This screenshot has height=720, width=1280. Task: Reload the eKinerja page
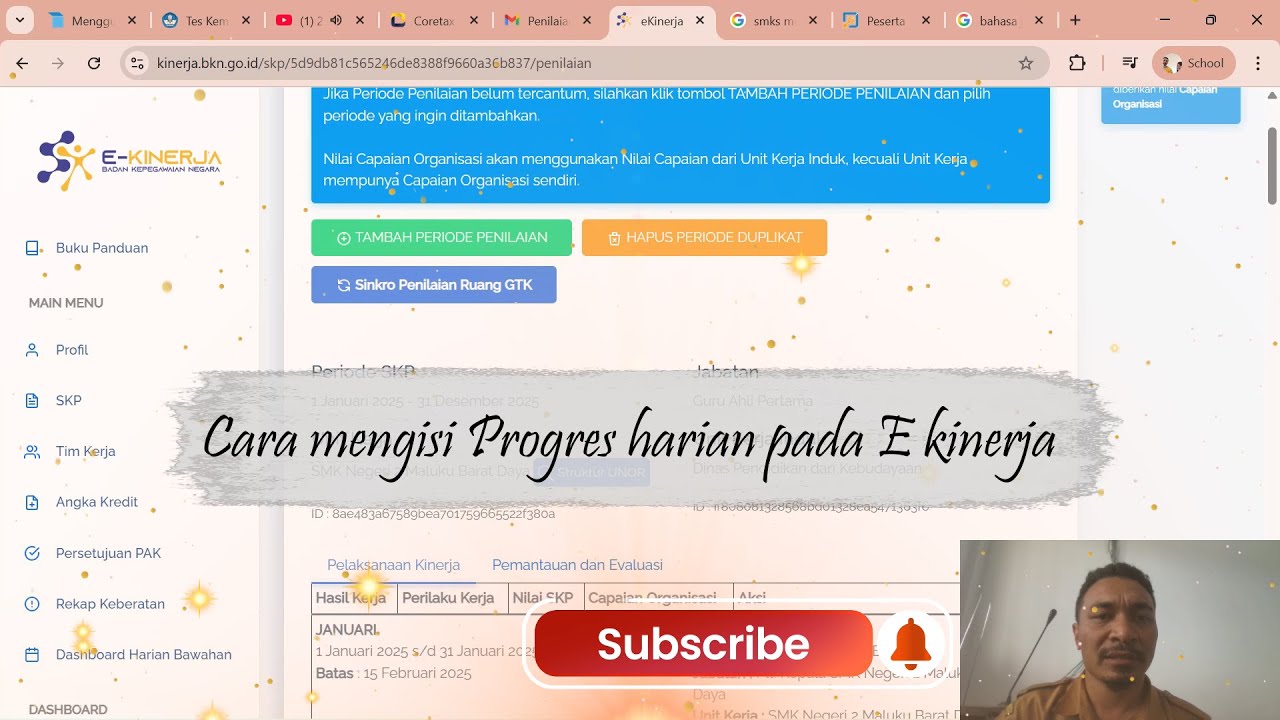pyautogui.click(x=94, y=63)
